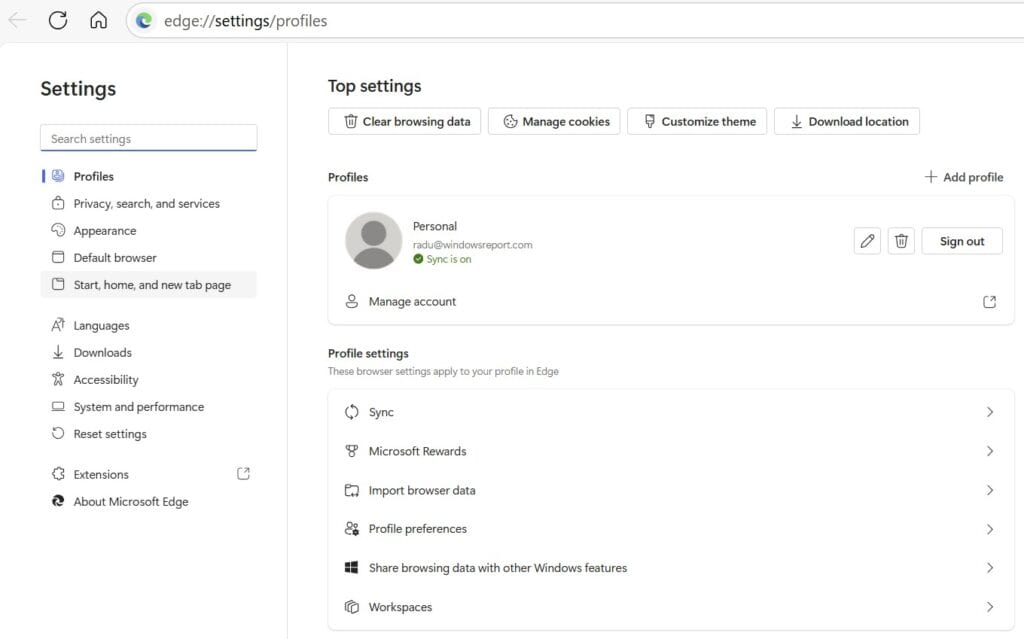Open Extensions external link icon

pyautogui.click(x=243, y=473)
